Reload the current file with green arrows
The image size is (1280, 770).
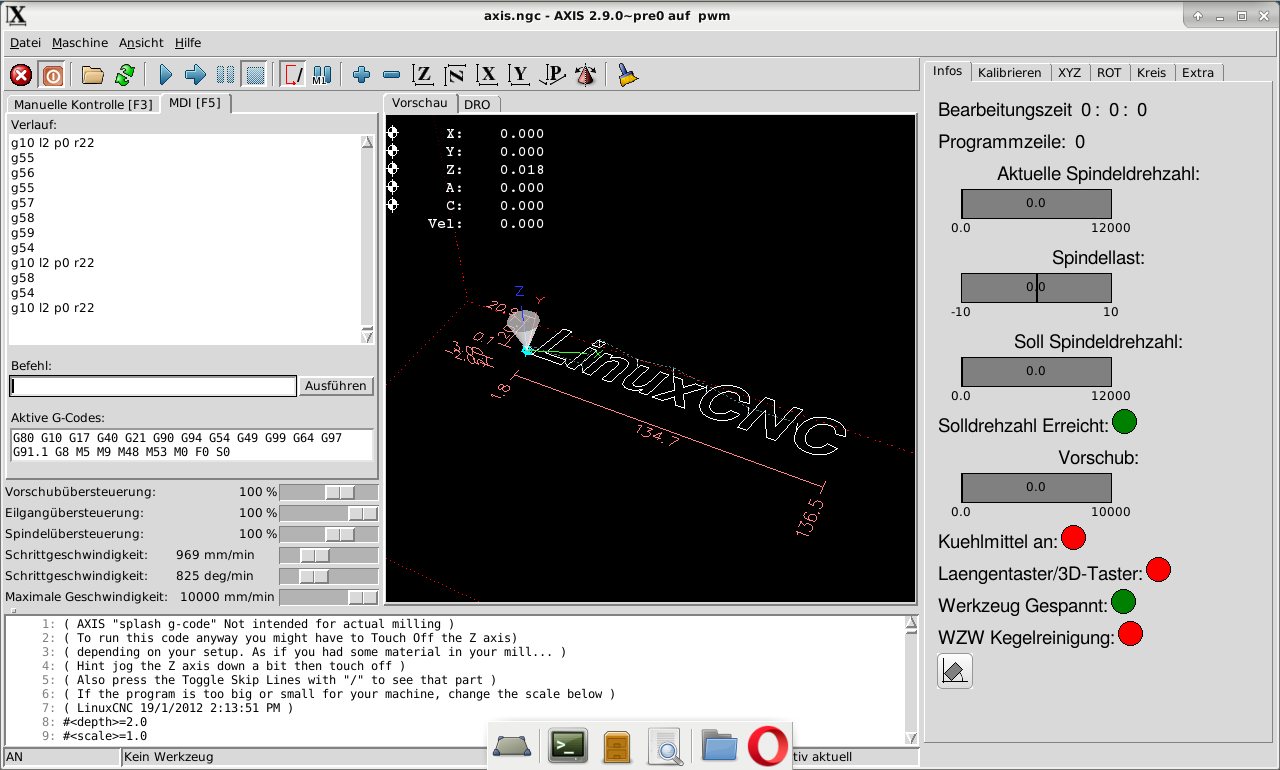(x=124, y=75)
